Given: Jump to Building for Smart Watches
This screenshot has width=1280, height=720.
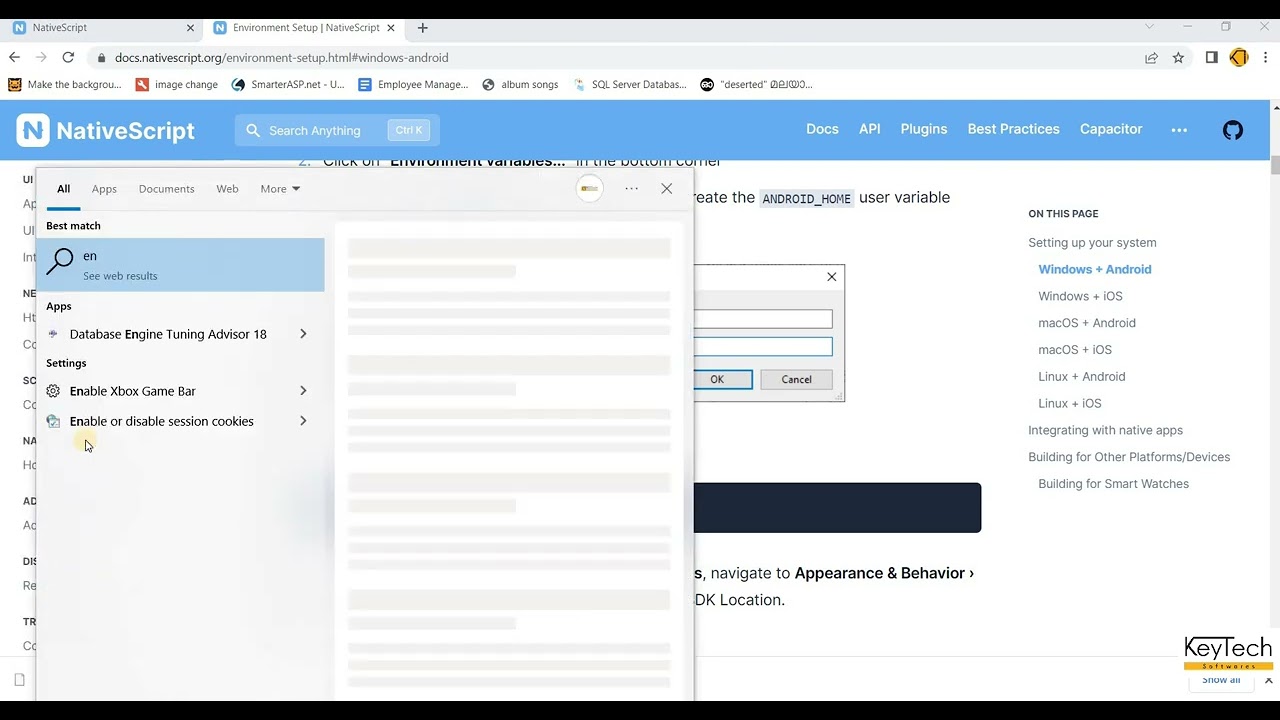Looking at the screenshot, I should 1113,484.
